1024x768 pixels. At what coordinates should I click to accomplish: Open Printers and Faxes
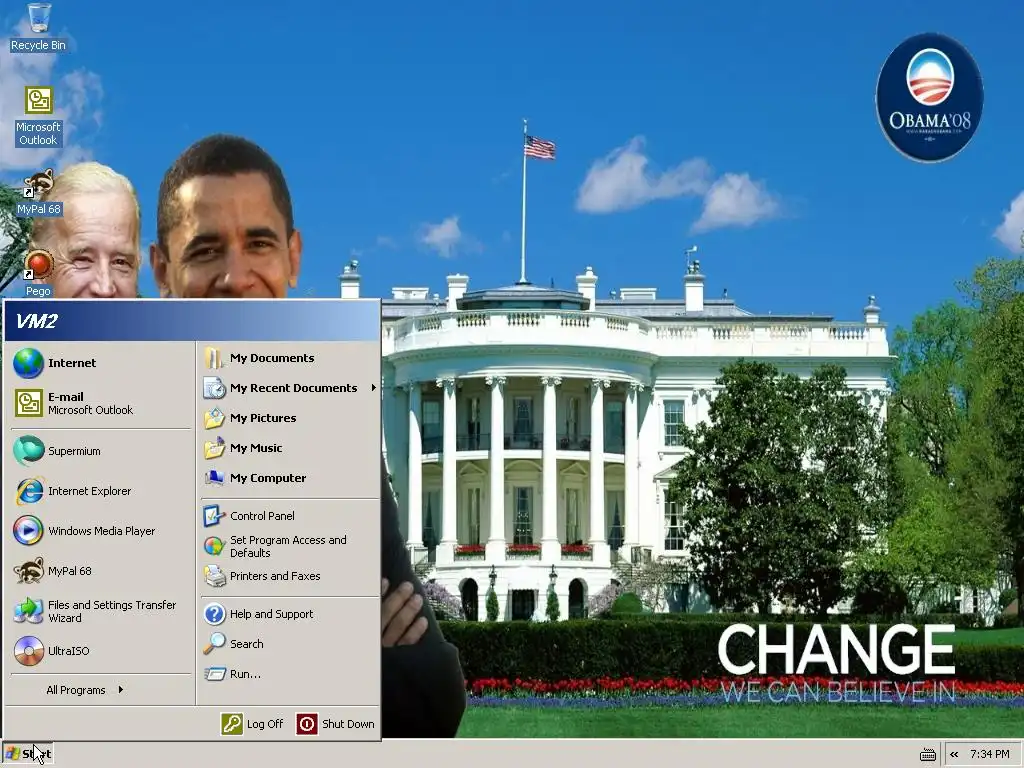(290, 576)
